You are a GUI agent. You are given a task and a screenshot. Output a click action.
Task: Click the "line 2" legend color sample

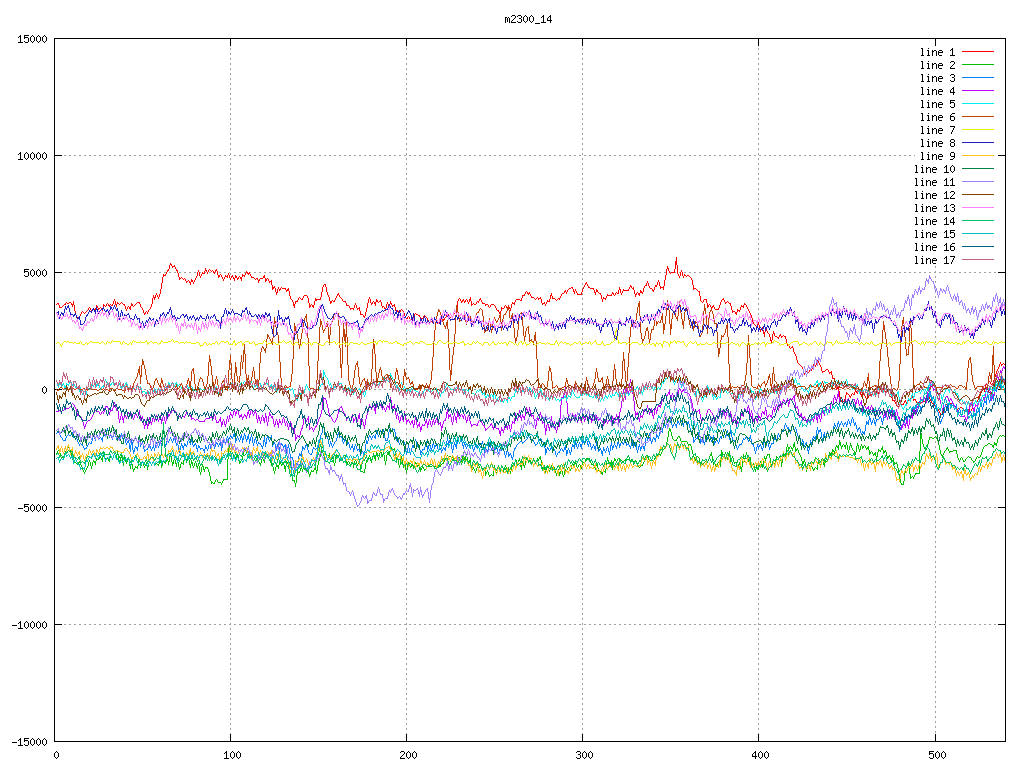(x=978, y=65)
